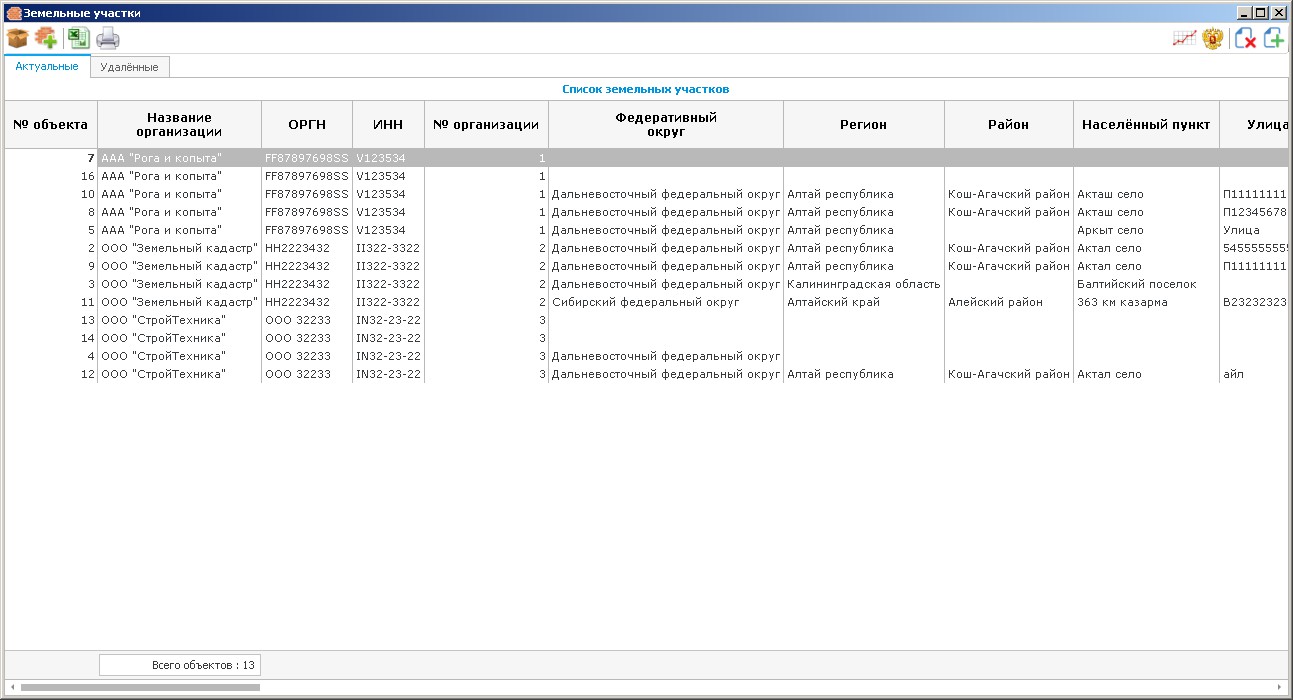The width and height of the screenshot is (1293, 700).
Task: Click the Земельные участки window title icon
Action: 14,13
